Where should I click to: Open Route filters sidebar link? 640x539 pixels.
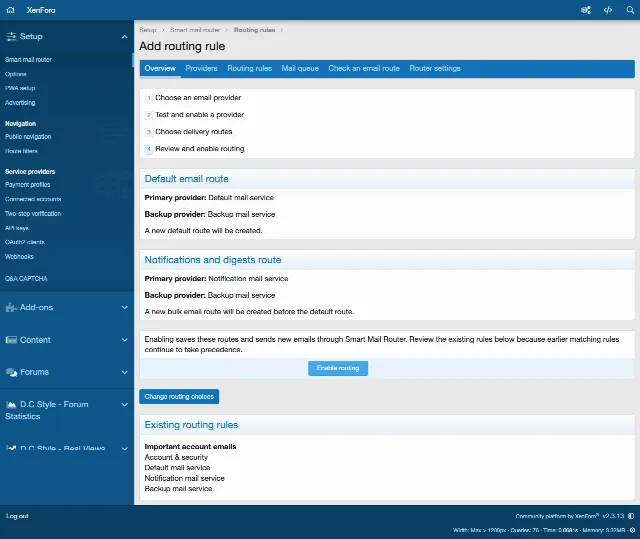[x=21, y=151]
